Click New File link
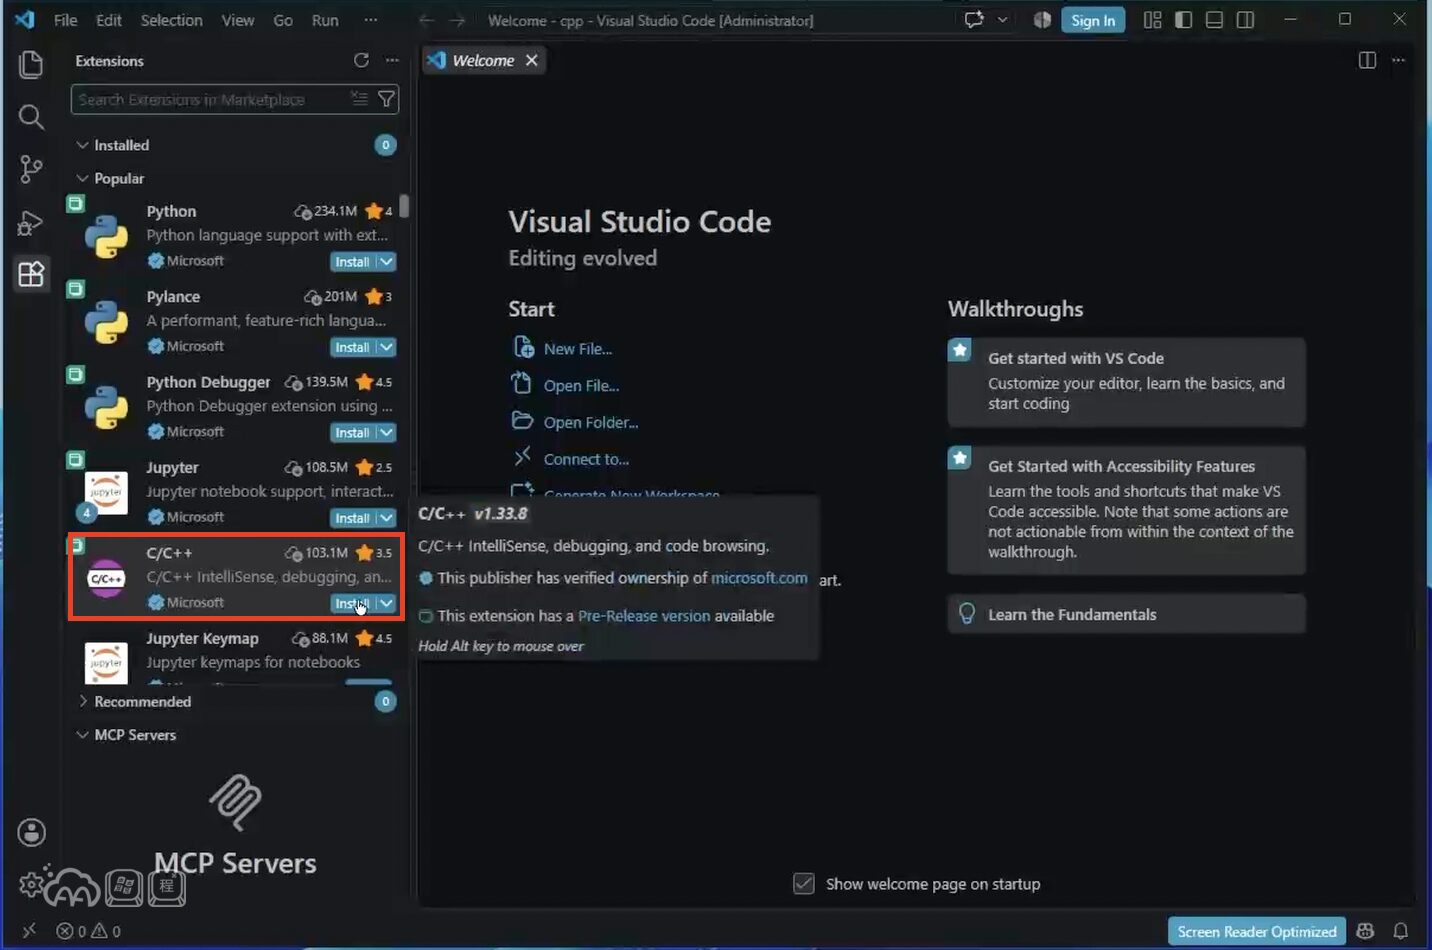Image resolution: width=1432 pixels, height=950 pixels. [x=578, y=349]
